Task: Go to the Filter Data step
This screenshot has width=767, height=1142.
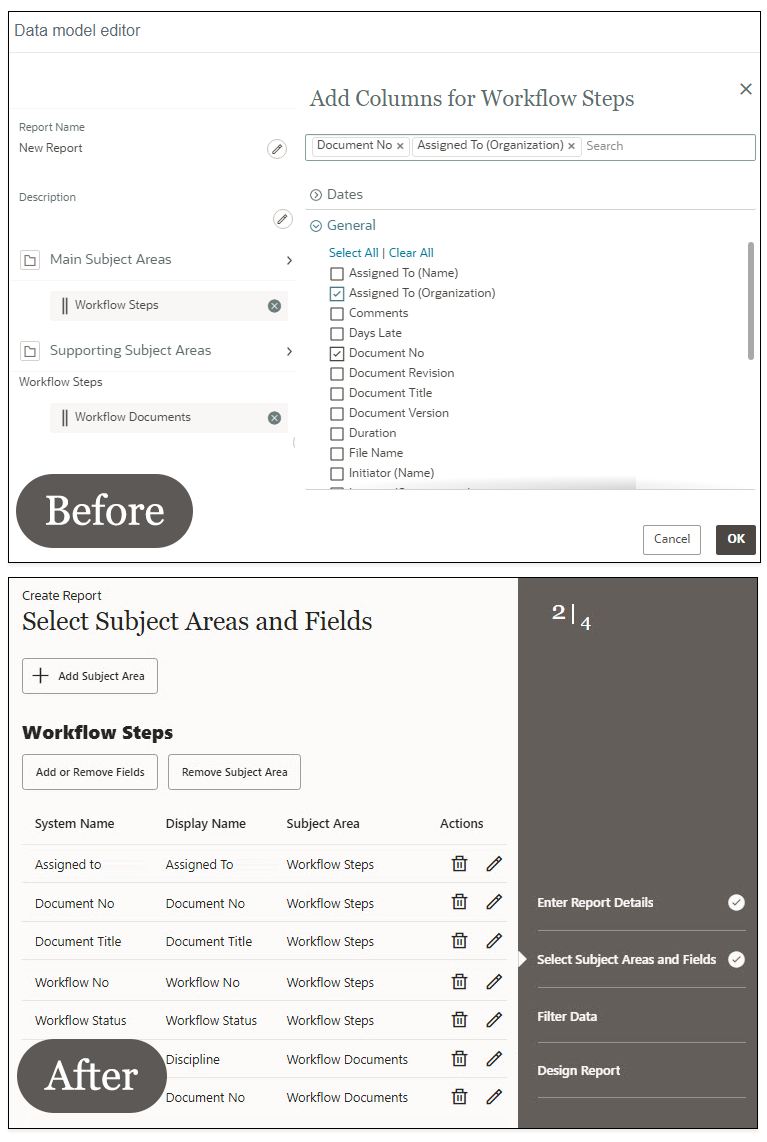Action: click(x=567, y=1016)
